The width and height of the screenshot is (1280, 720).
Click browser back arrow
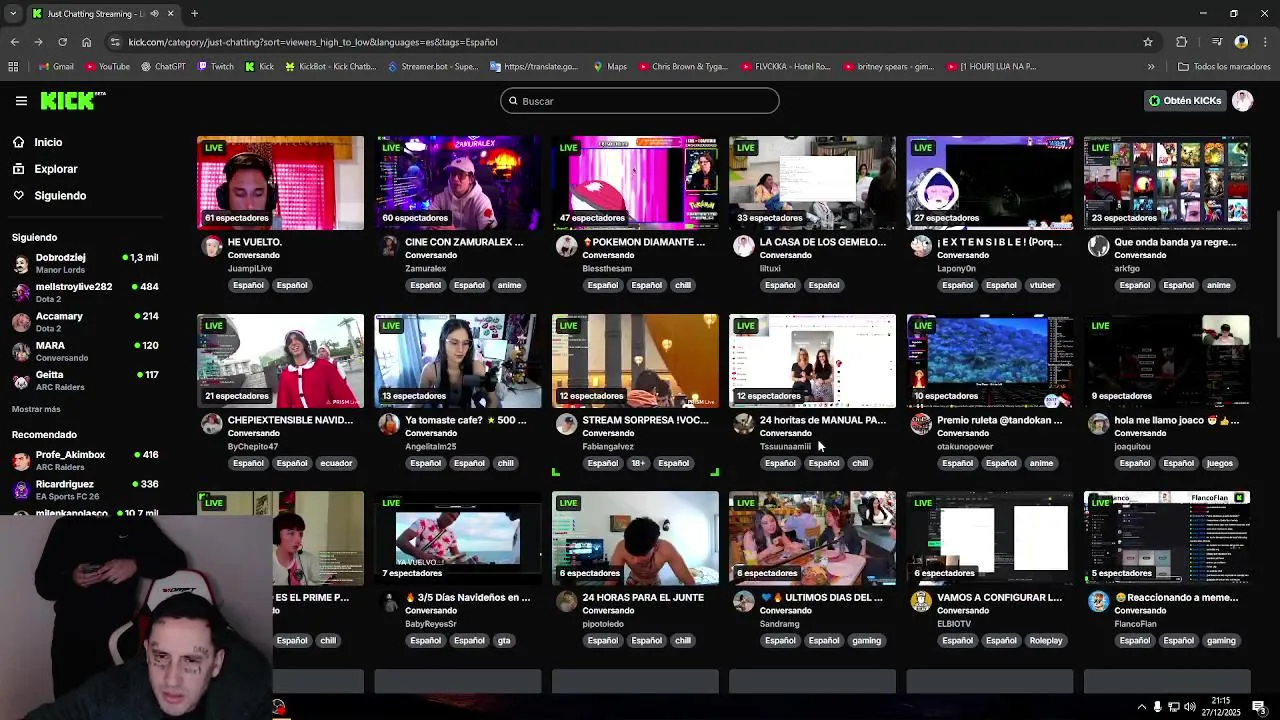coord(14,42)
